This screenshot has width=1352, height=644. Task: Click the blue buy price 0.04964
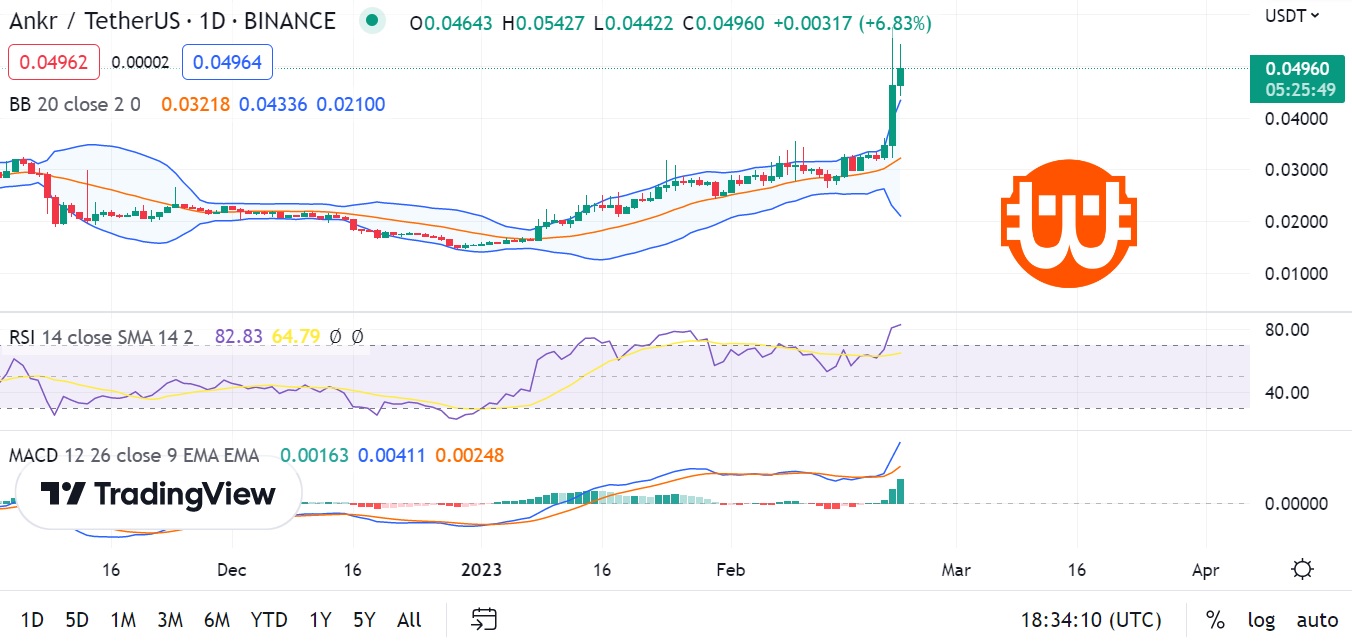pos(228,63)
